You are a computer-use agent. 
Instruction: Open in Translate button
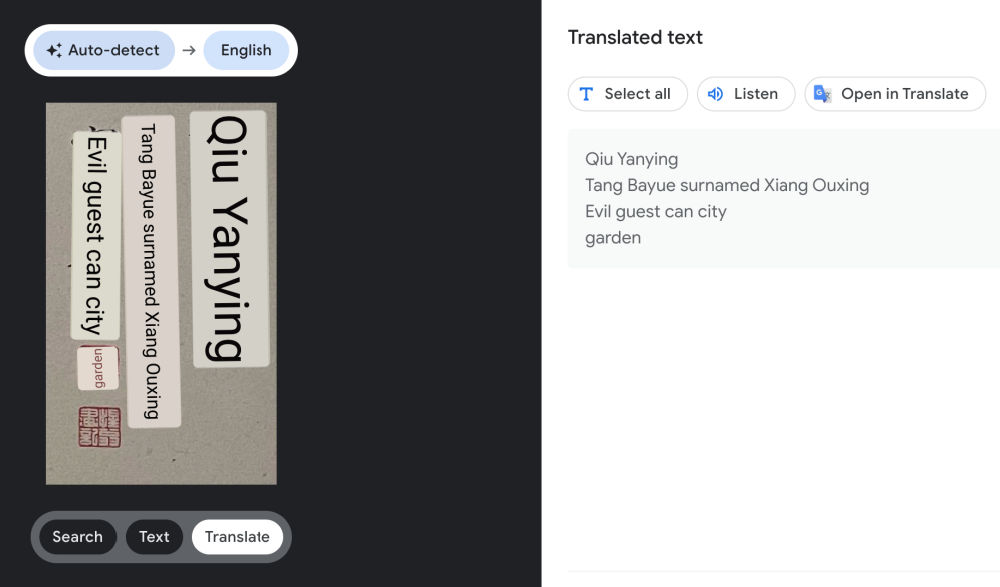[894, 94]
